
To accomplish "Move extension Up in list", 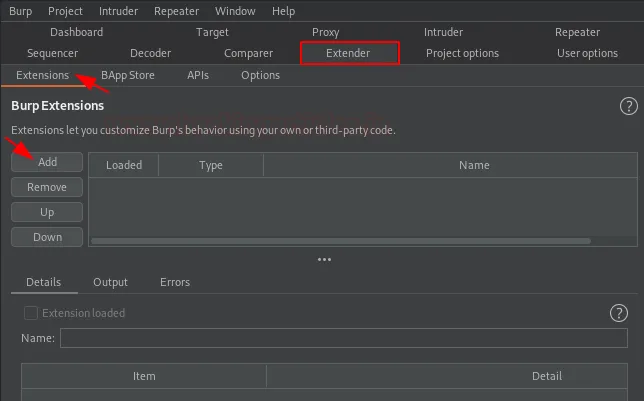I will tap(47, 212).
